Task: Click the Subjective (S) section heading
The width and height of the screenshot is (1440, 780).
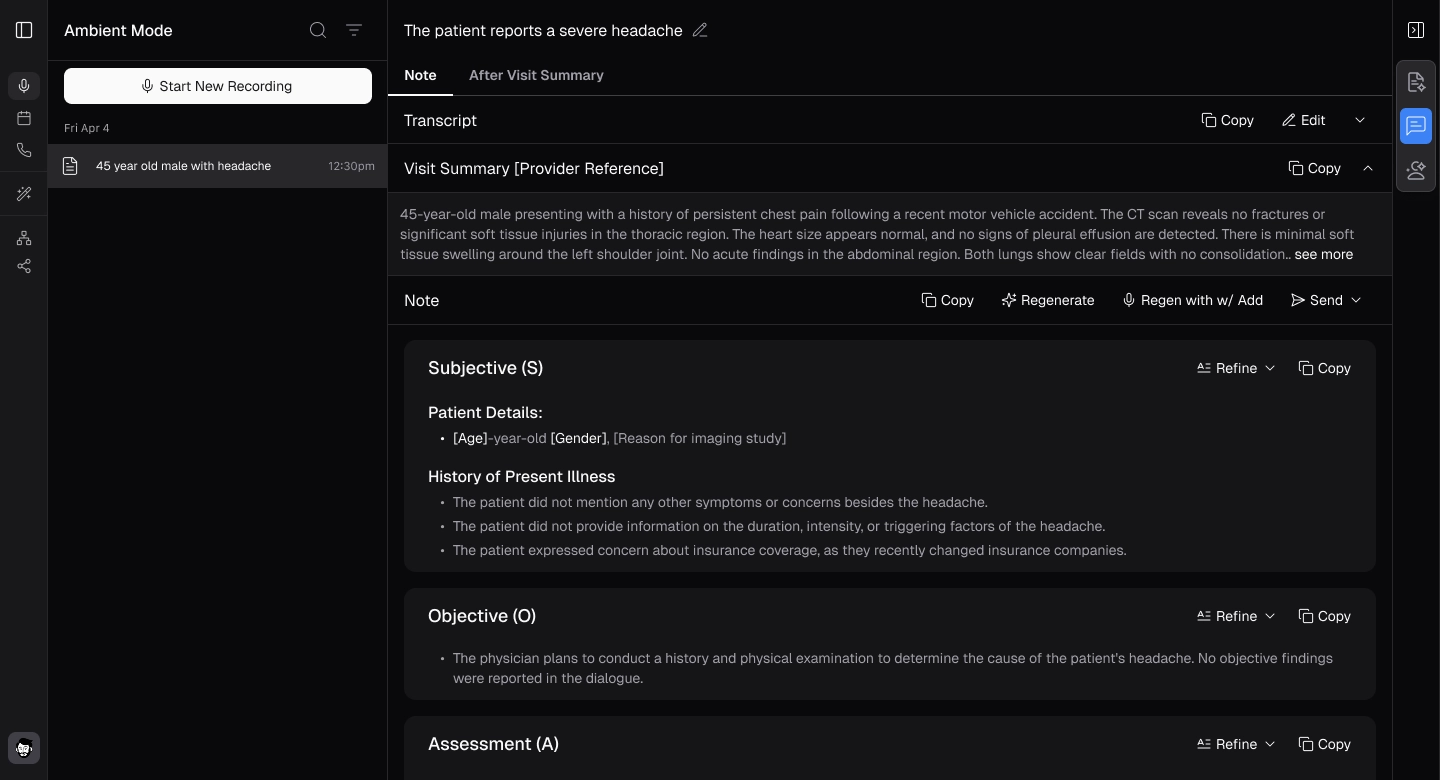Action: (x=485, y=368)
